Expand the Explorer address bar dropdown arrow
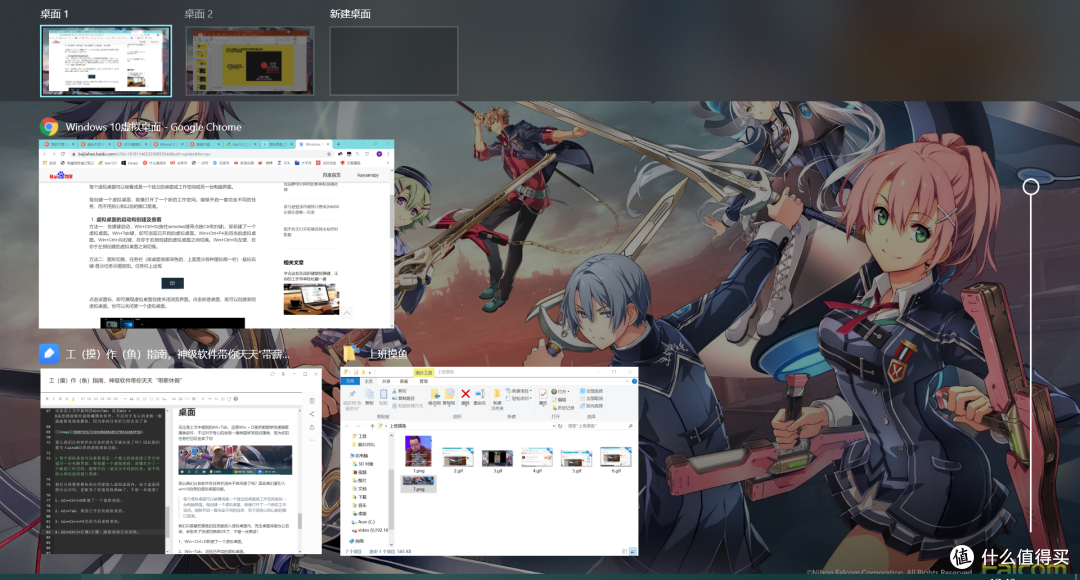 554,426
